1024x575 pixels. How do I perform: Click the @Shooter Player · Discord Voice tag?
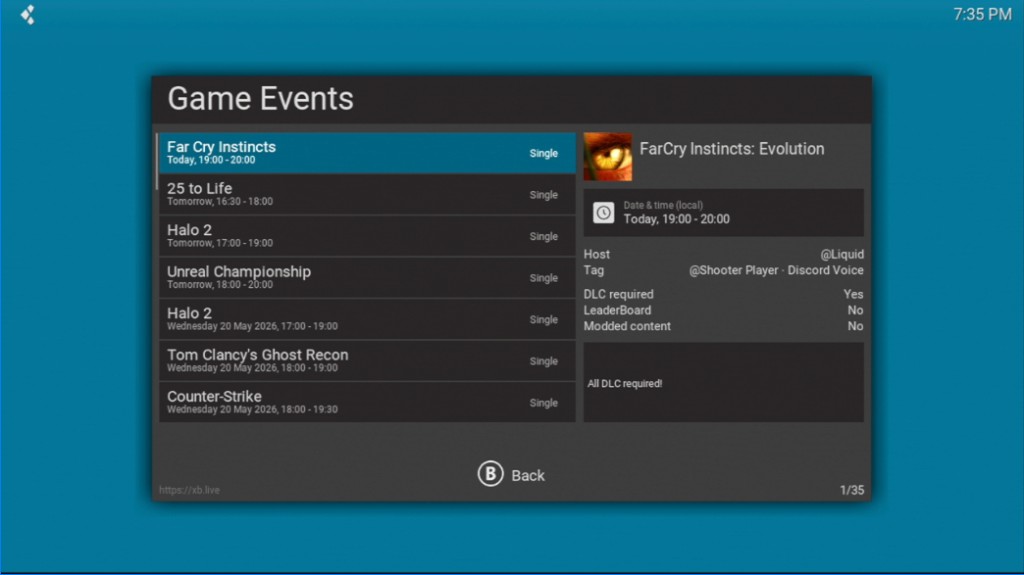click(776, 271)
